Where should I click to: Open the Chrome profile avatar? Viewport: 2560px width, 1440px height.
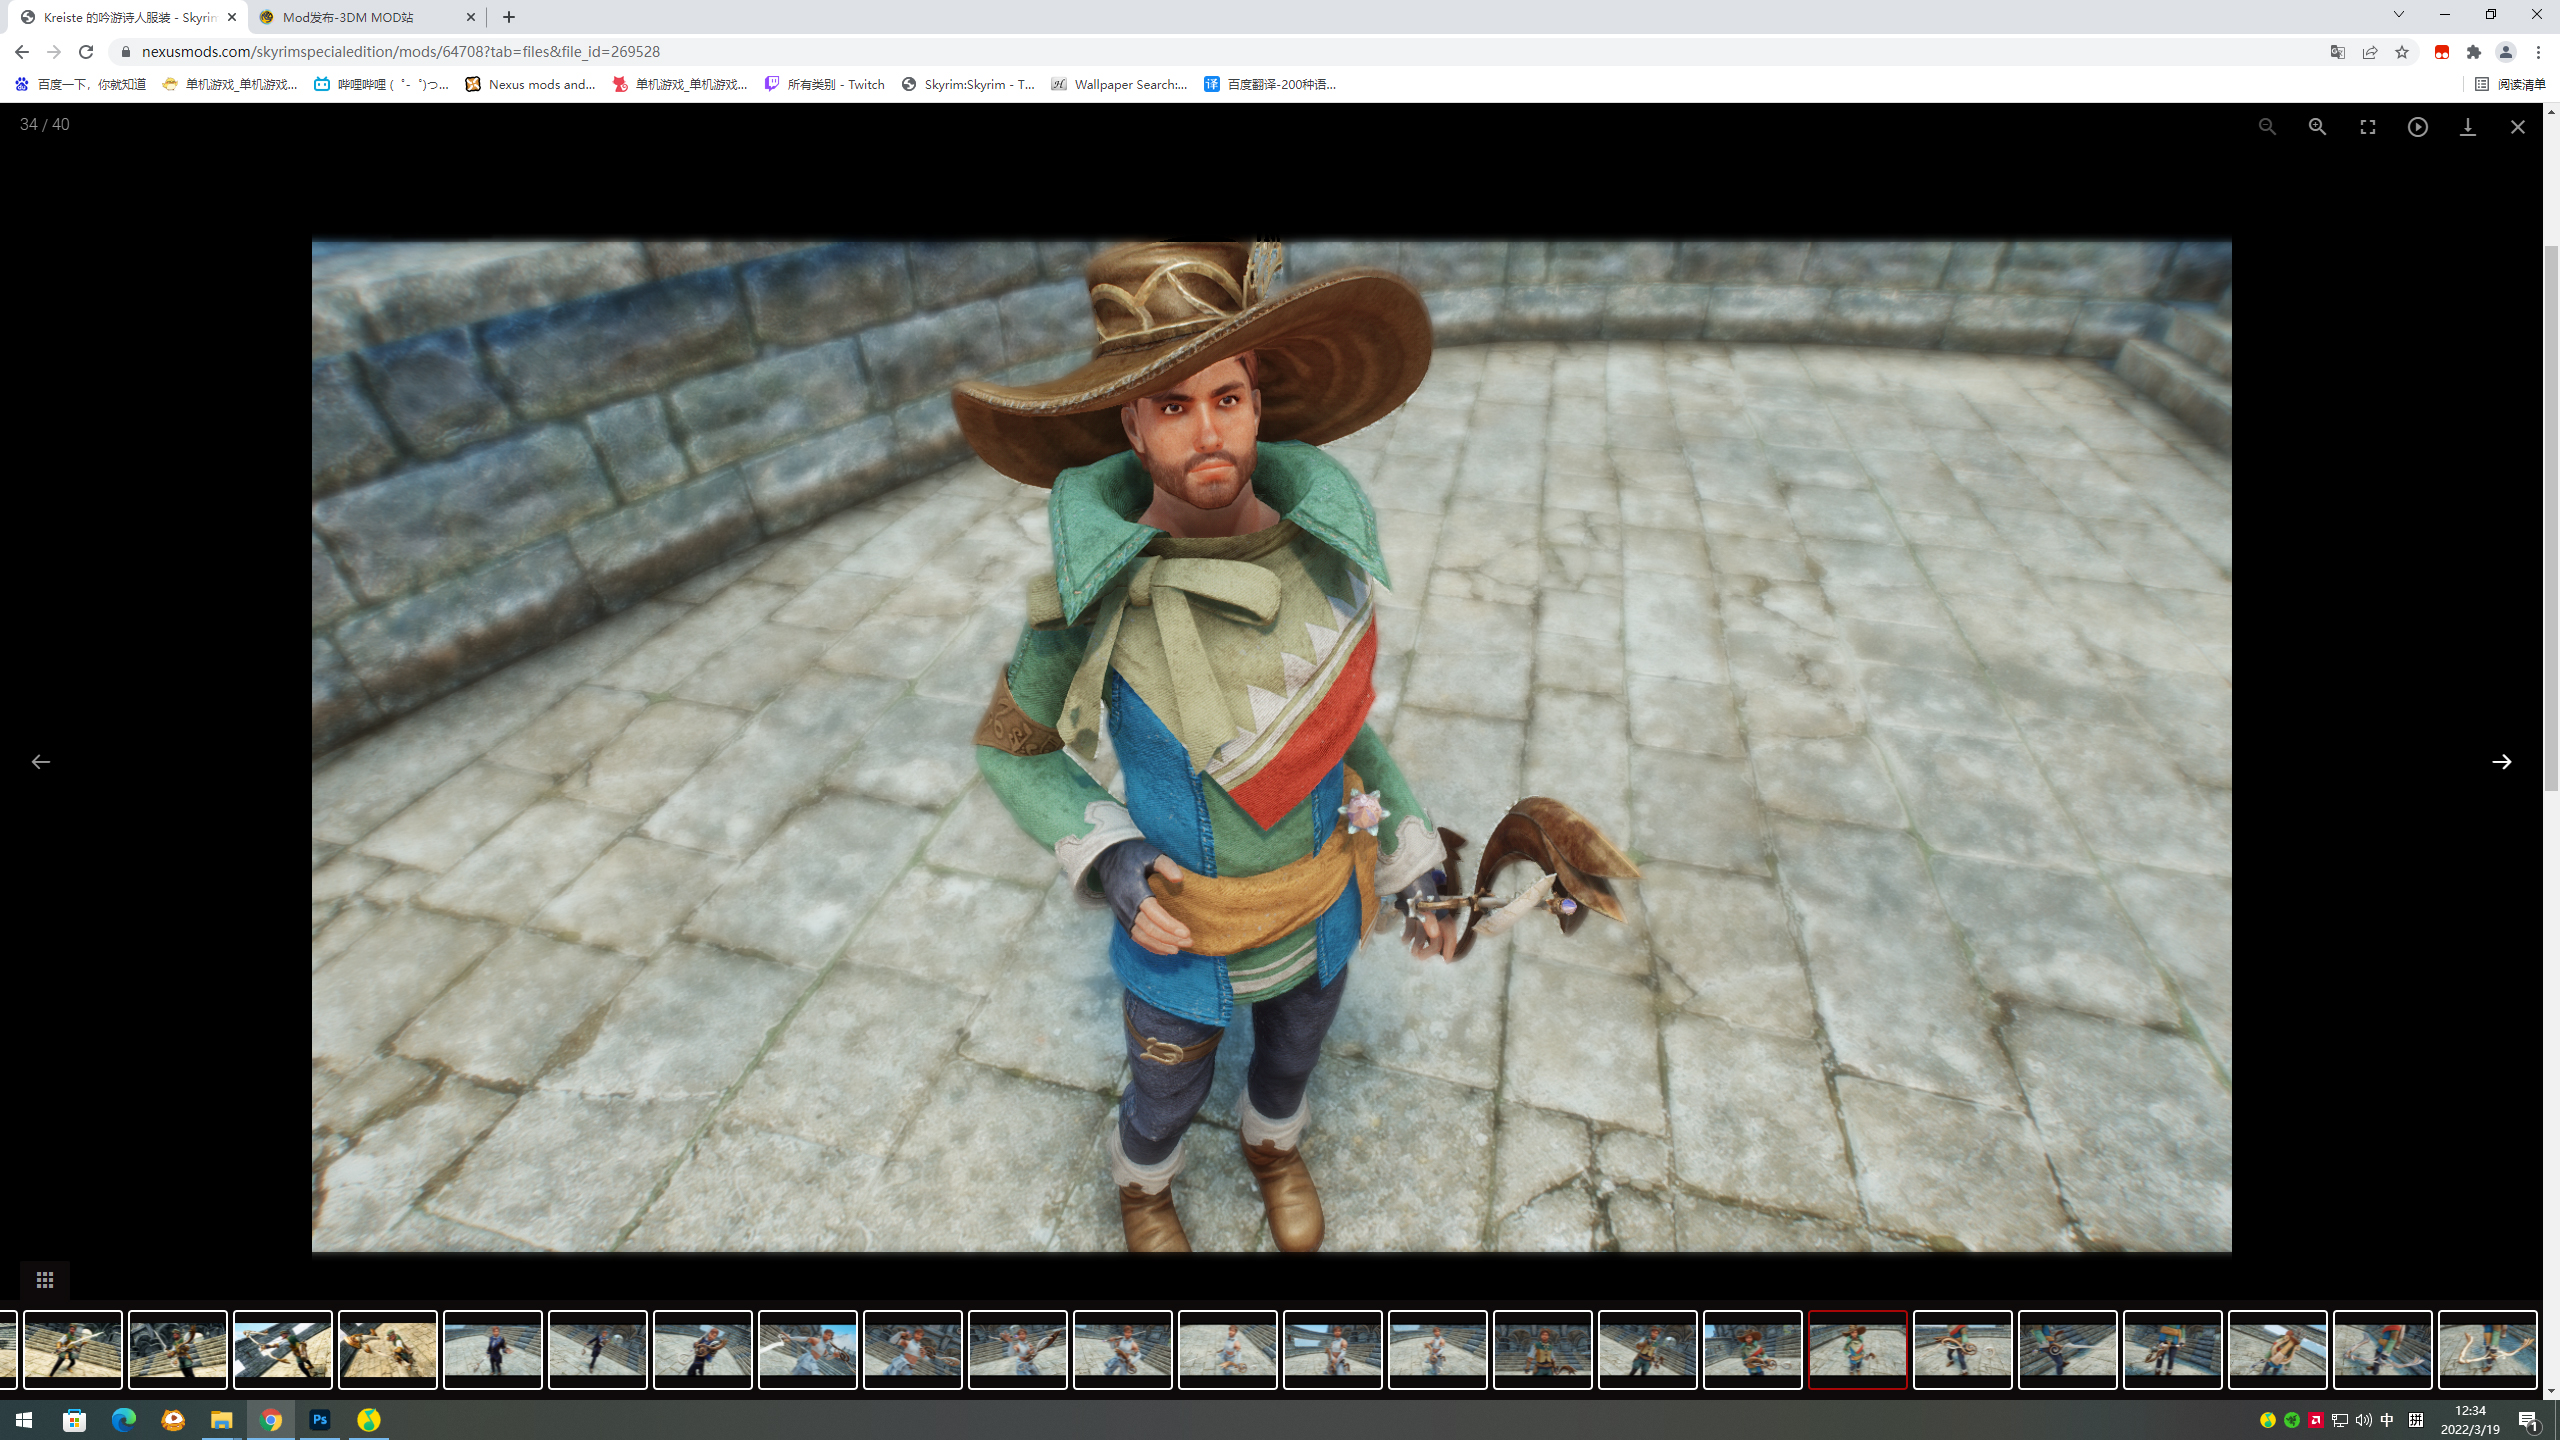[x=2506, y=52]
